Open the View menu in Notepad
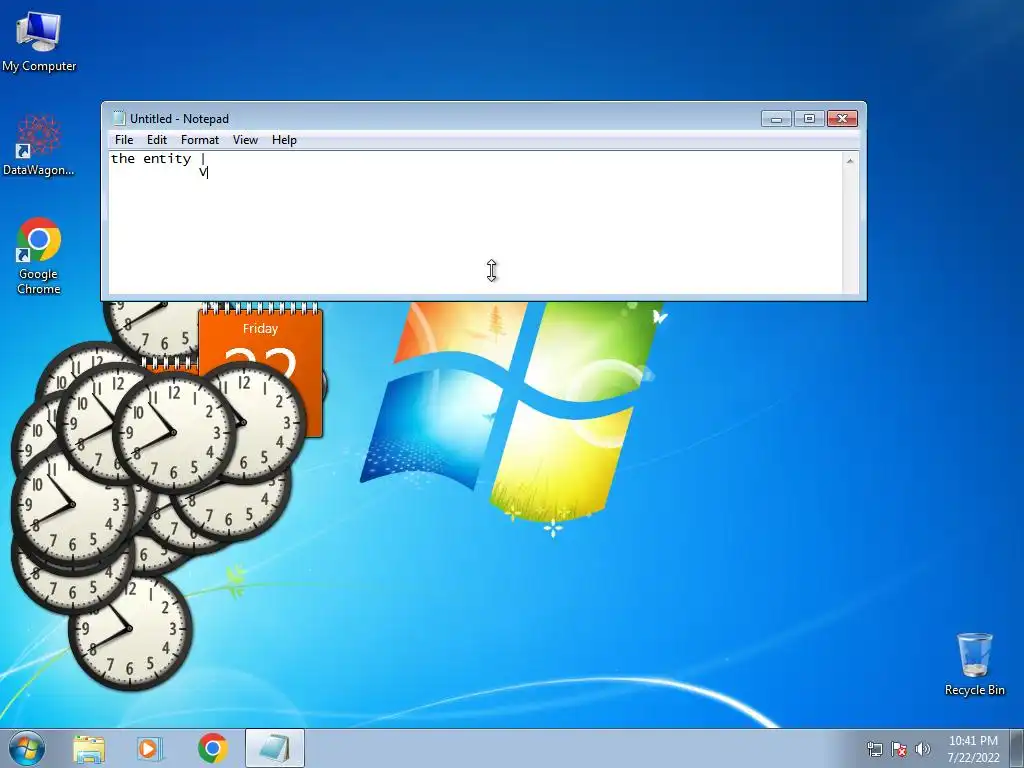Image resolution: width=1024 pixels, height=768 pixels. click(246, 140)
